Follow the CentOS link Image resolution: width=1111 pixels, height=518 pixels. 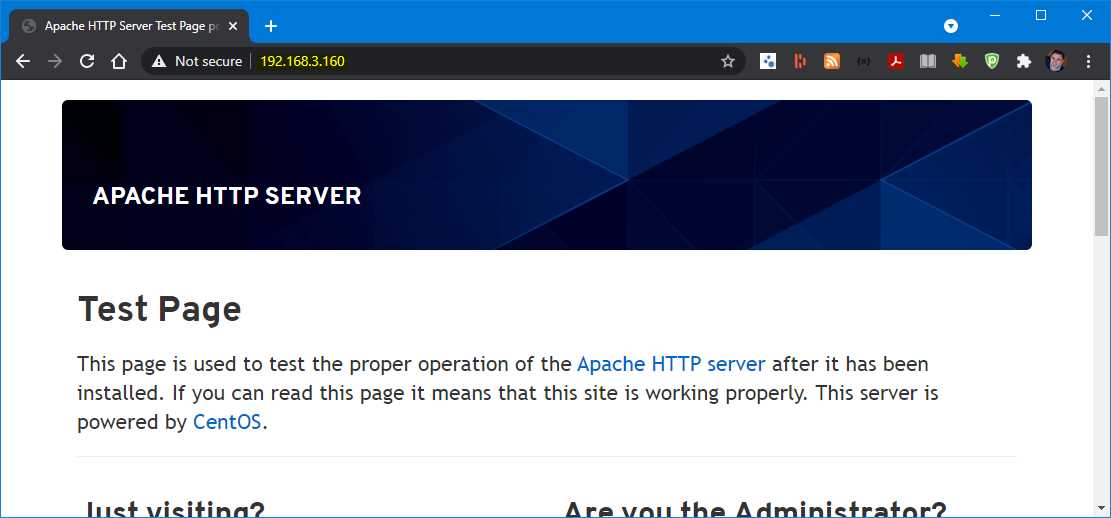227,422
